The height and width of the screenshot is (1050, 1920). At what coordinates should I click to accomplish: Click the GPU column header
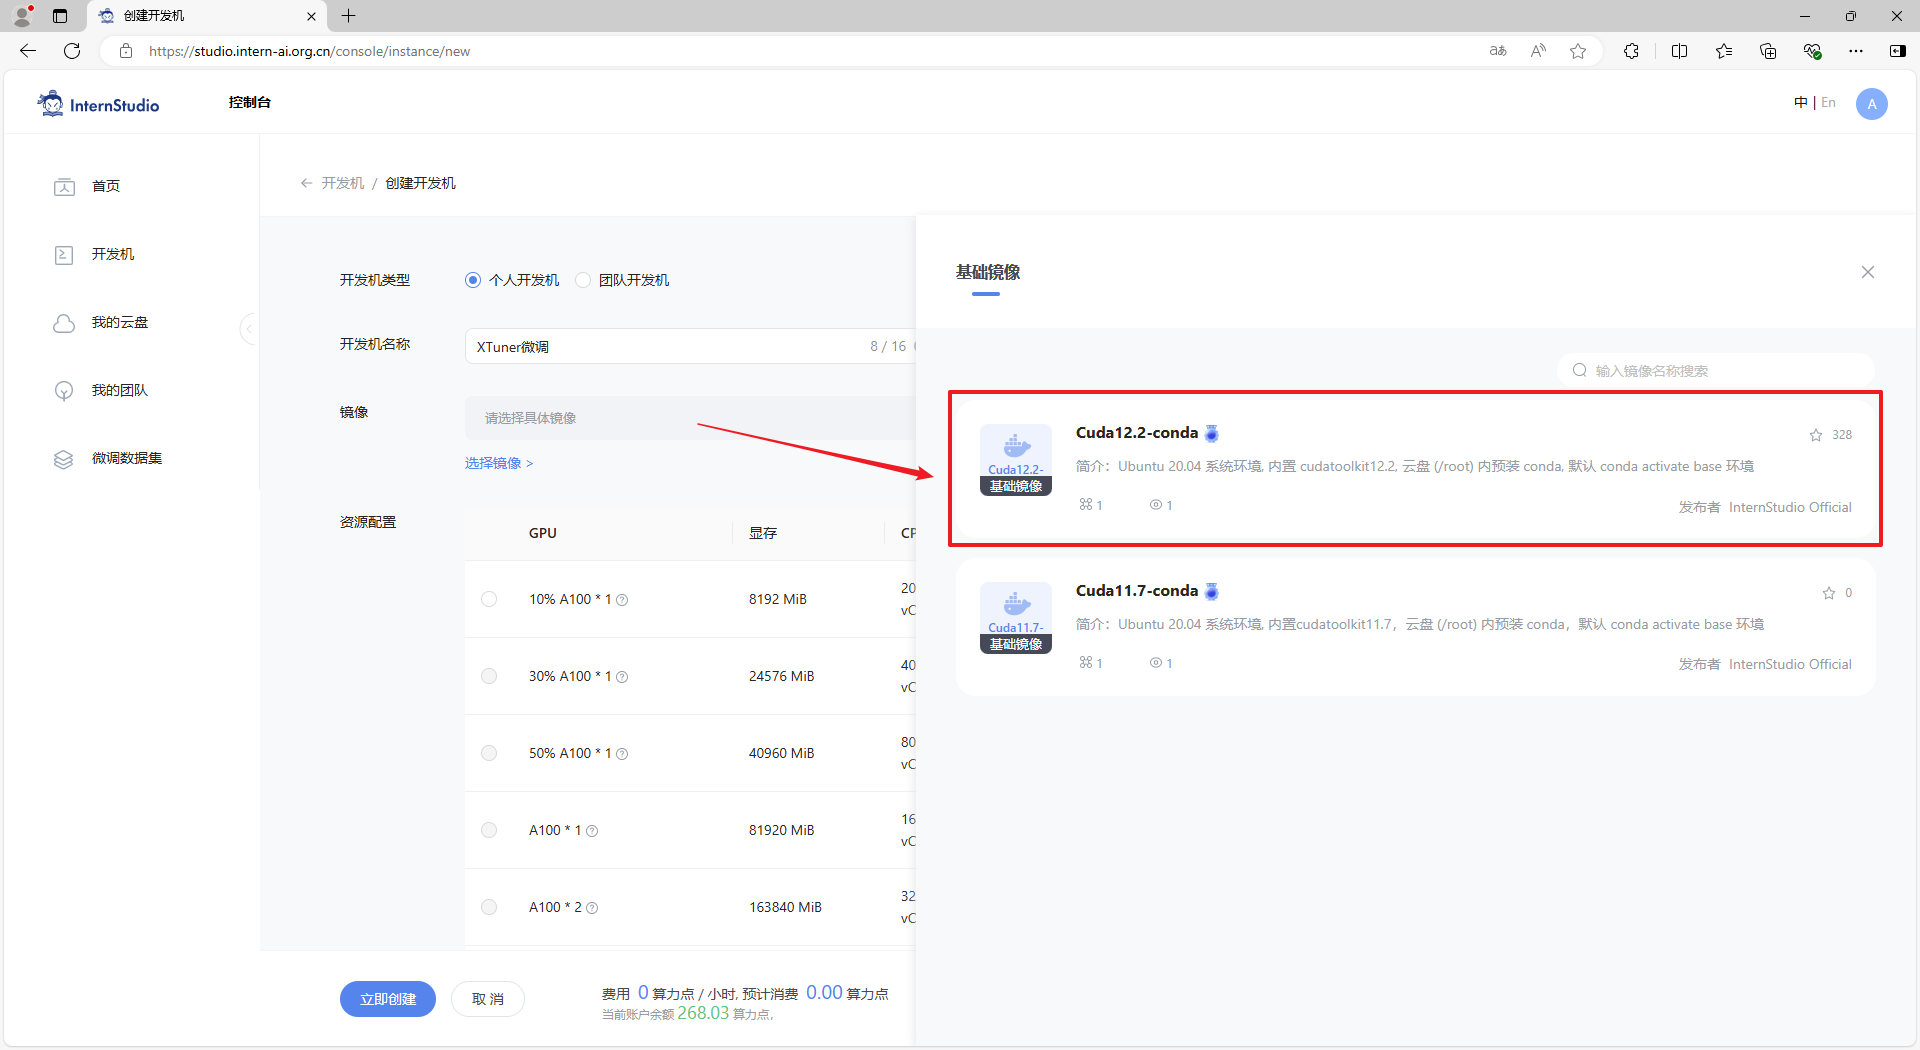pos(543,533)
